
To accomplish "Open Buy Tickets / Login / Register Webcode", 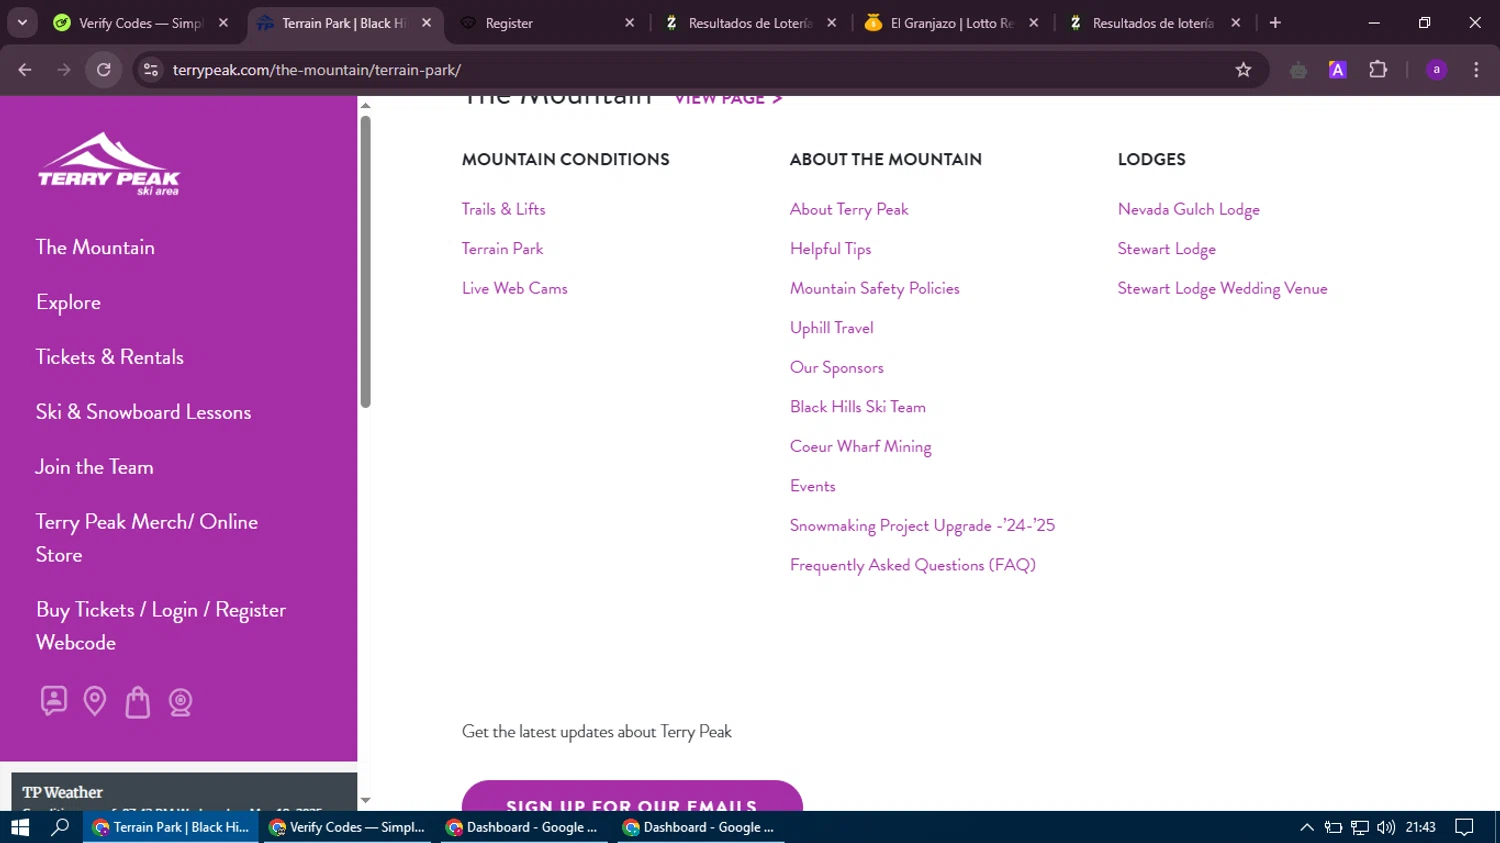I will click(x=161, y=626).
